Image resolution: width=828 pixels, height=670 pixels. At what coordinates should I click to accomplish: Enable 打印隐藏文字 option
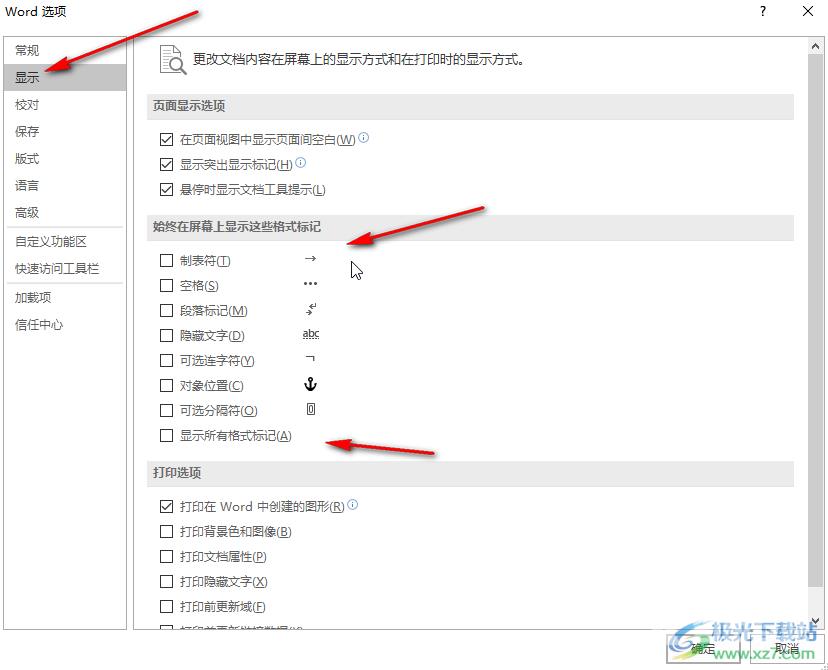pyautogui.click(x=166, y=581)
